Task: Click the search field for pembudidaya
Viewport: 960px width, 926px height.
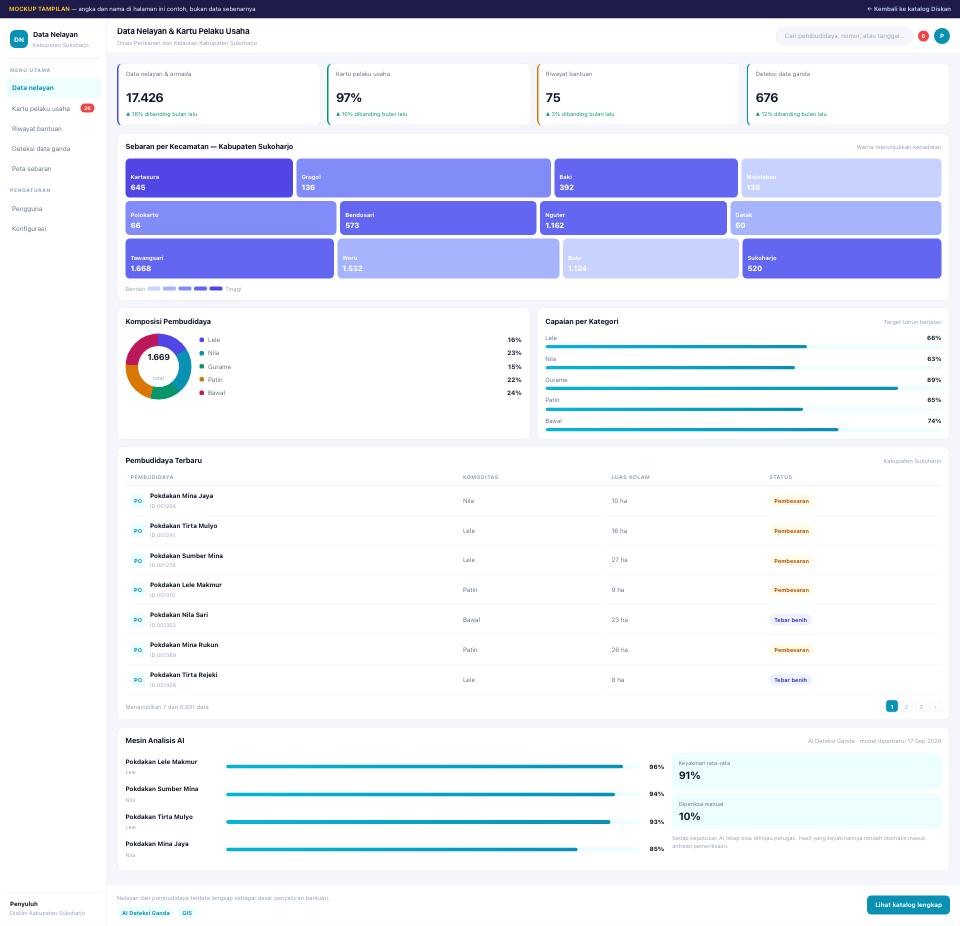Action: (x=844, y=36)
